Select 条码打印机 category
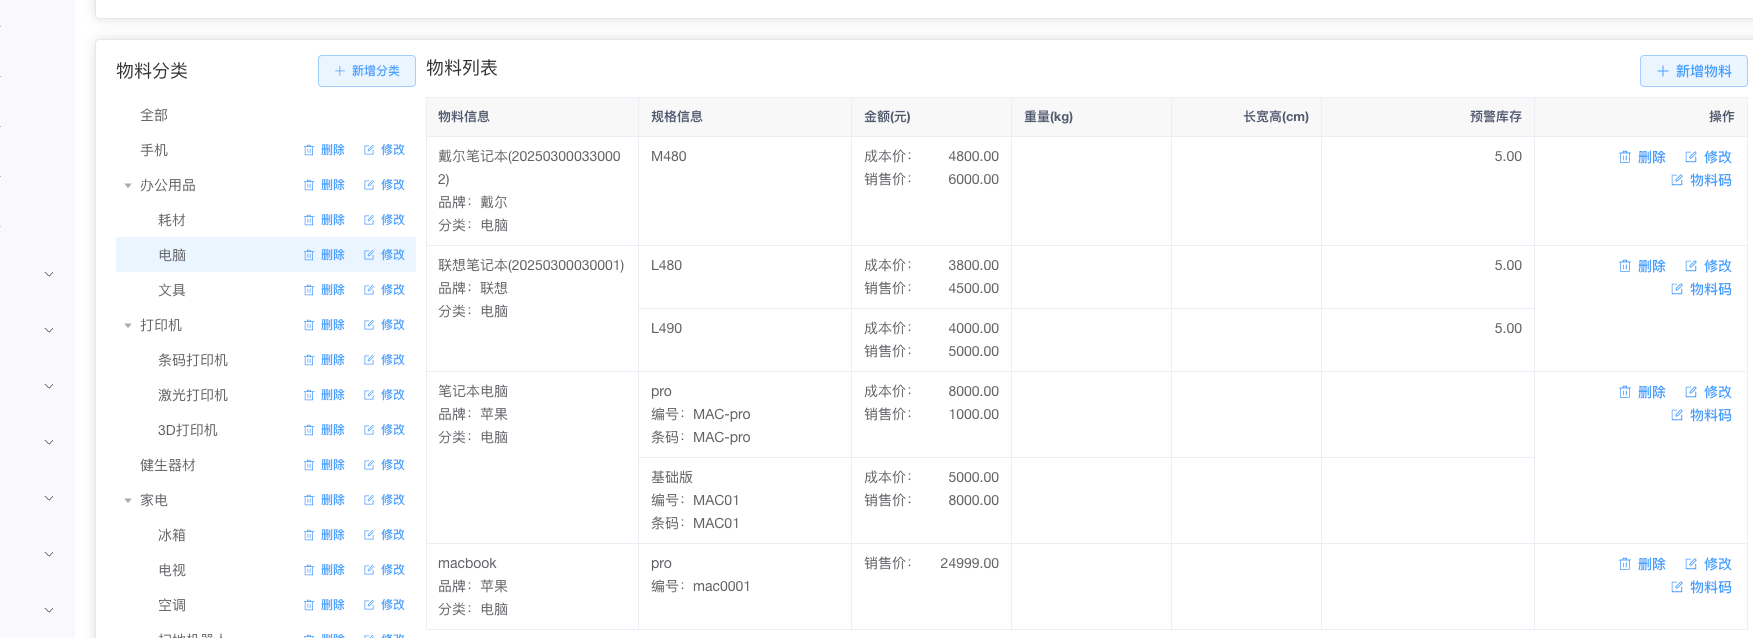Viewport: 1753px width, 638px height. tap(193, 360)
